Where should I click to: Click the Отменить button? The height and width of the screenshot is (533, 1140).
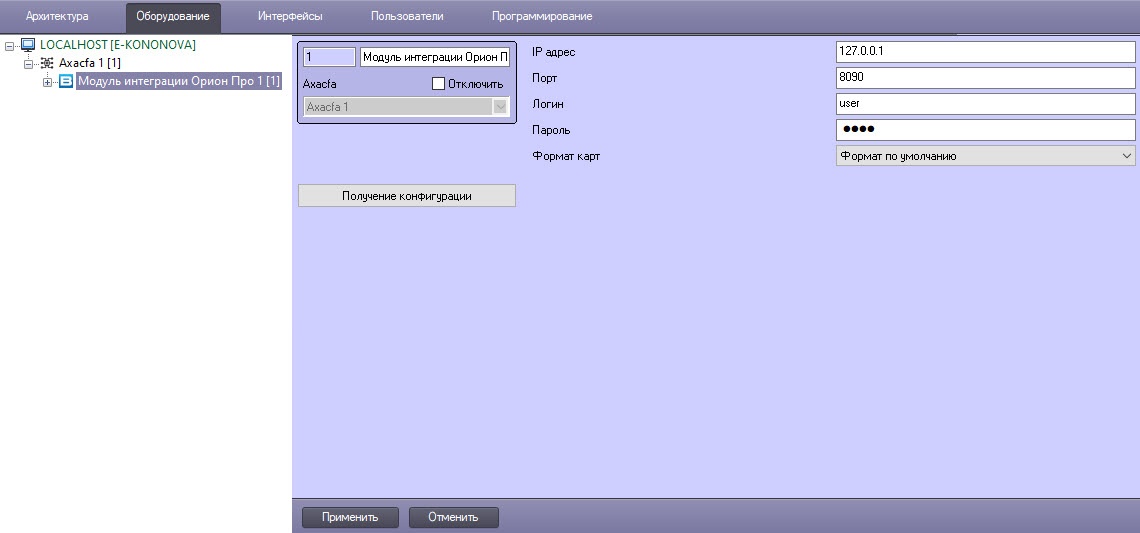[453, 517]
